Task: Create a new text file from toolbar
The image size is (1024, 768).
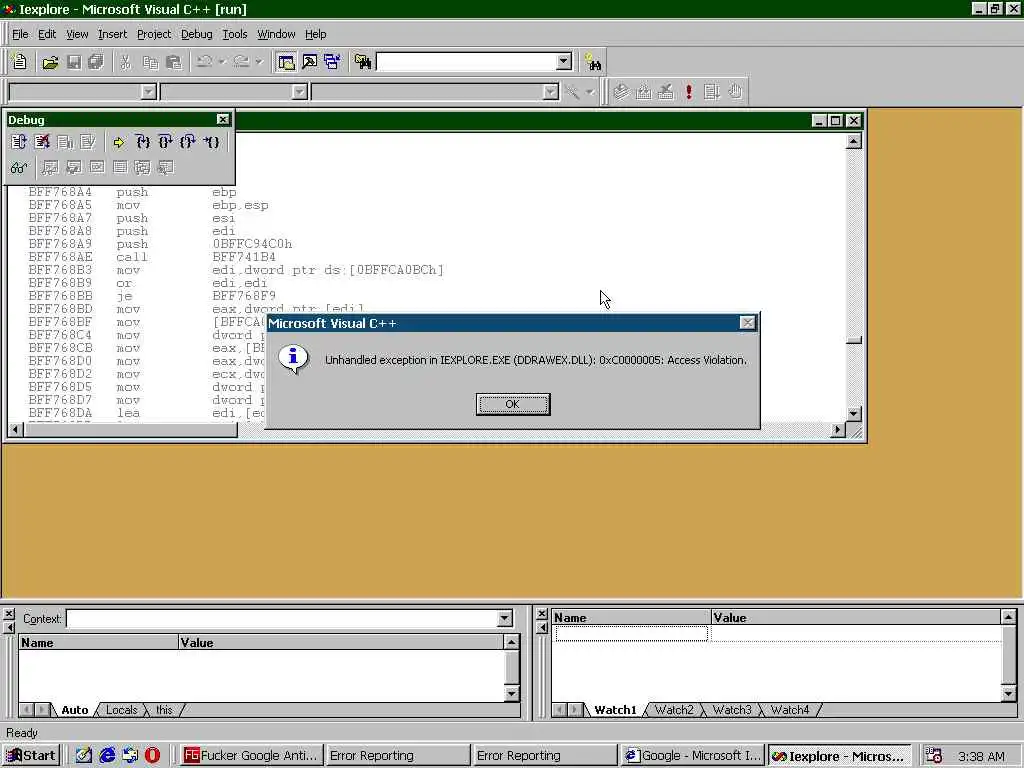Action: point(20,62)
